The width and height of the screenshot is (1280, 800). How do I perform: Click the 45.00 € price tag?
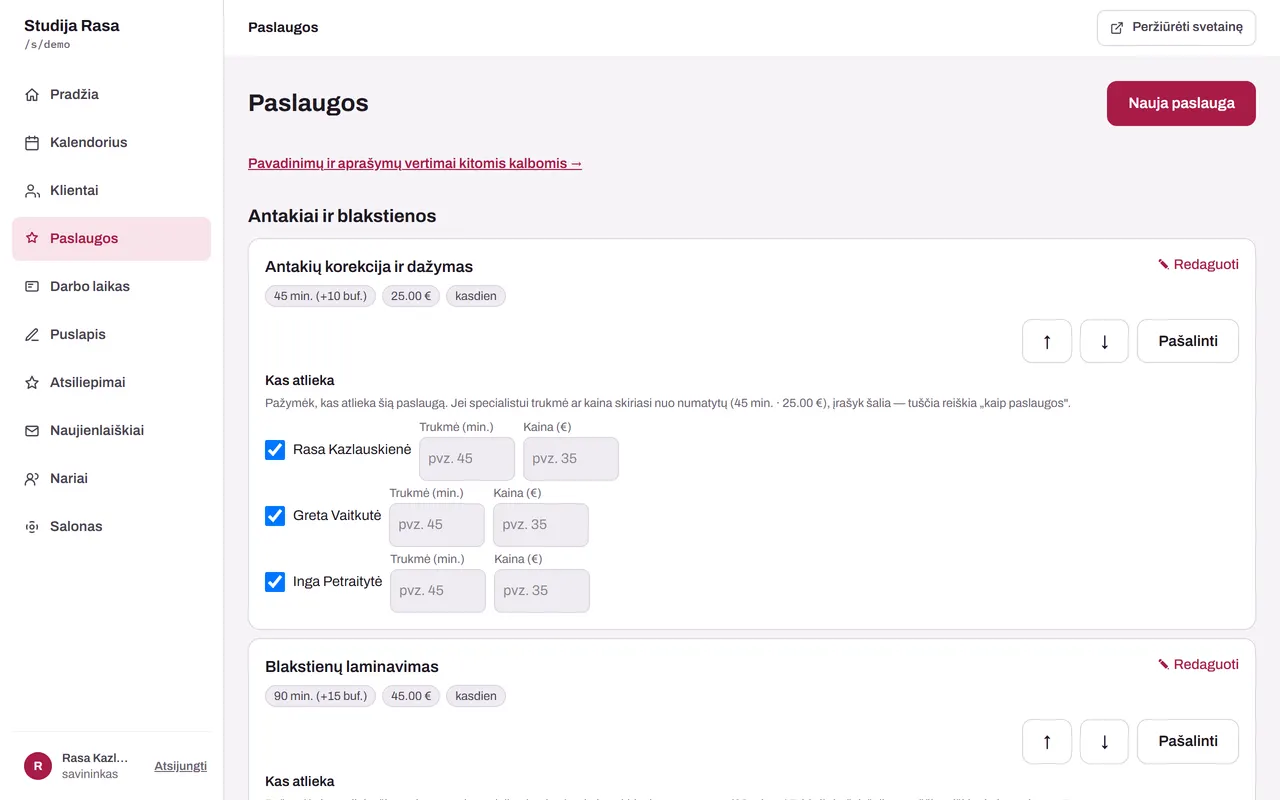pos(411,696)
